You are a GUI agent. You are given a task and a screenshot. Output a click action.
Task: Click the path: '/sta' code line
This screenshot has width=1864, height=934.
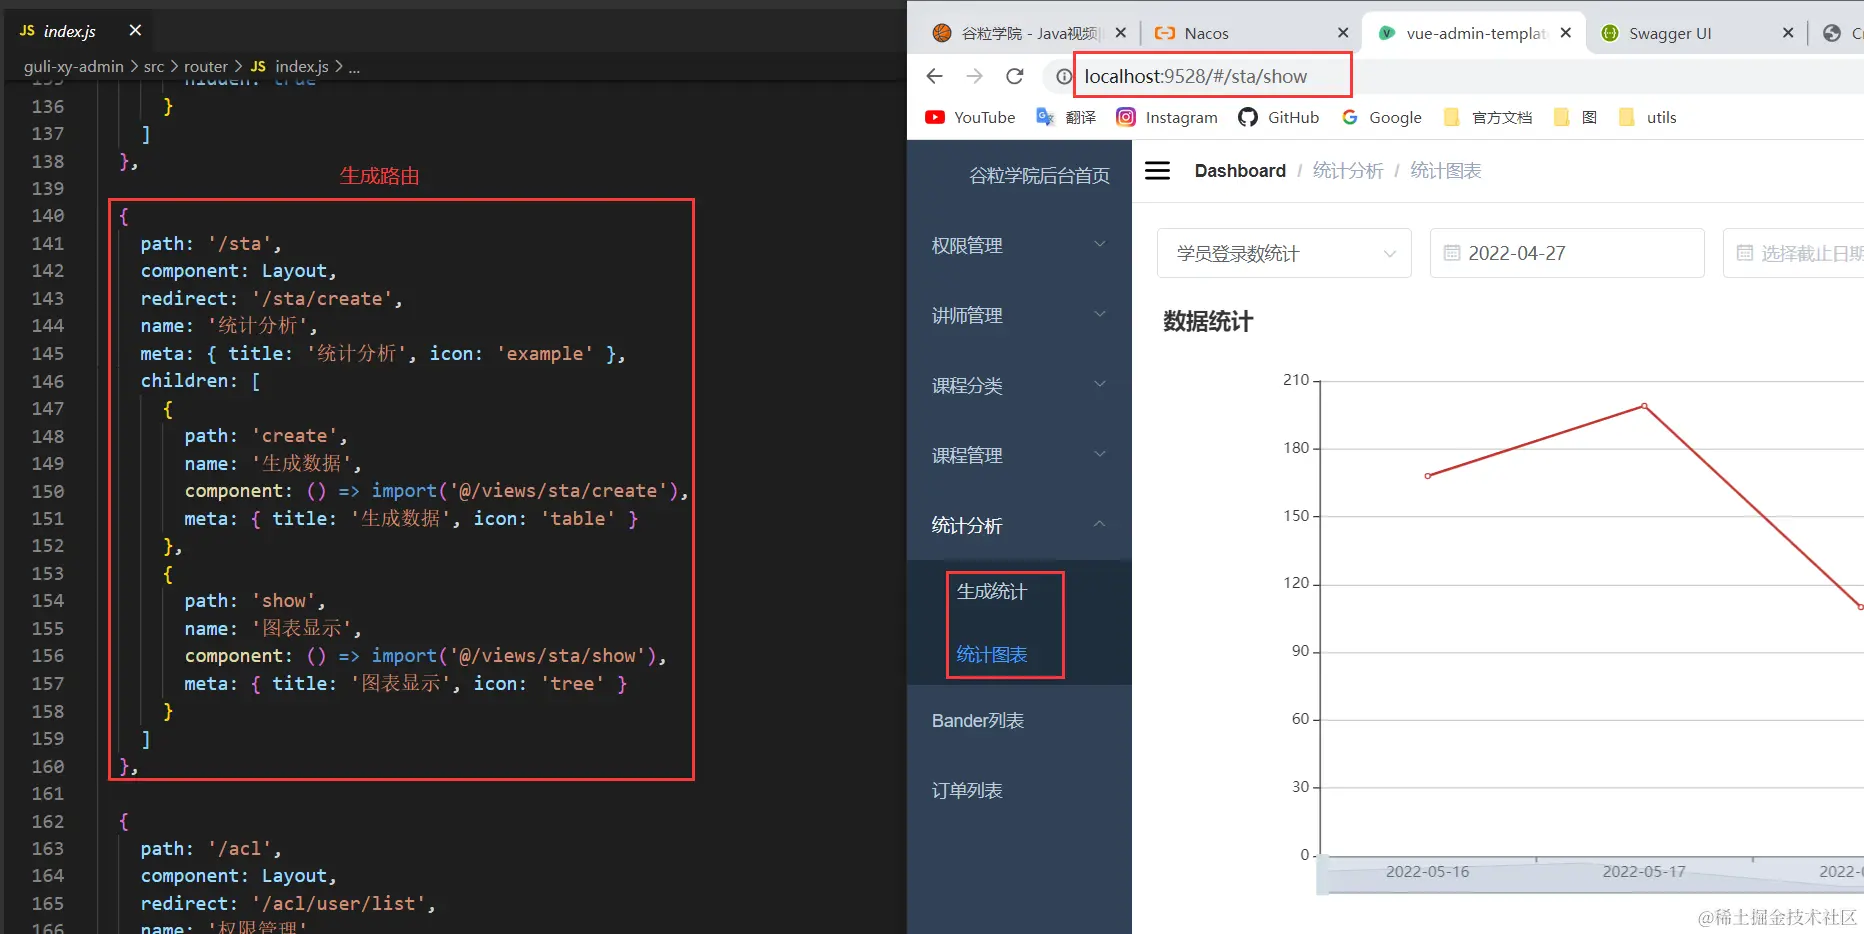click(x=211, y=244)
